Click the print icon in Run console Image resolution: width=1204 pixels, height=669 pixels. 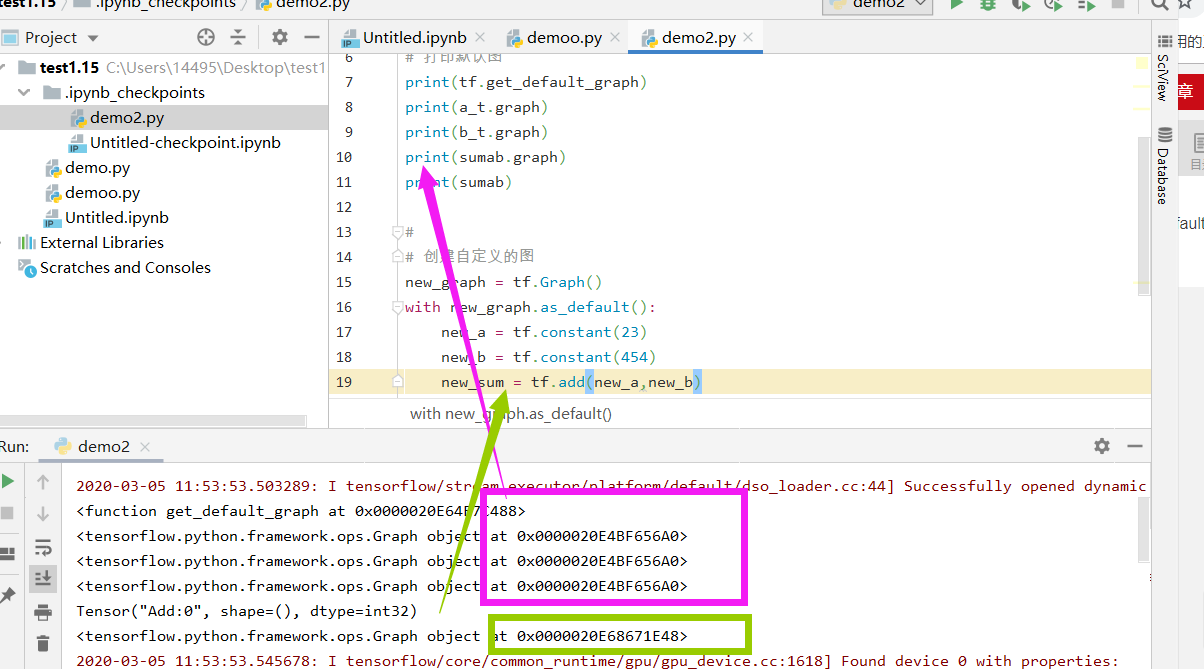tap(43, 612)
